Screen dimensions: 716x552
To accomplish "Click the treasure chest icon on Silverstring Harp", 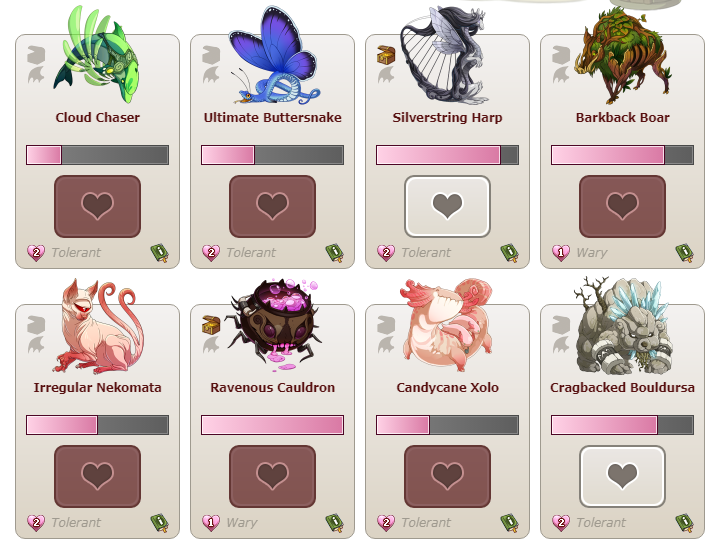I will [x=386, y=55].
